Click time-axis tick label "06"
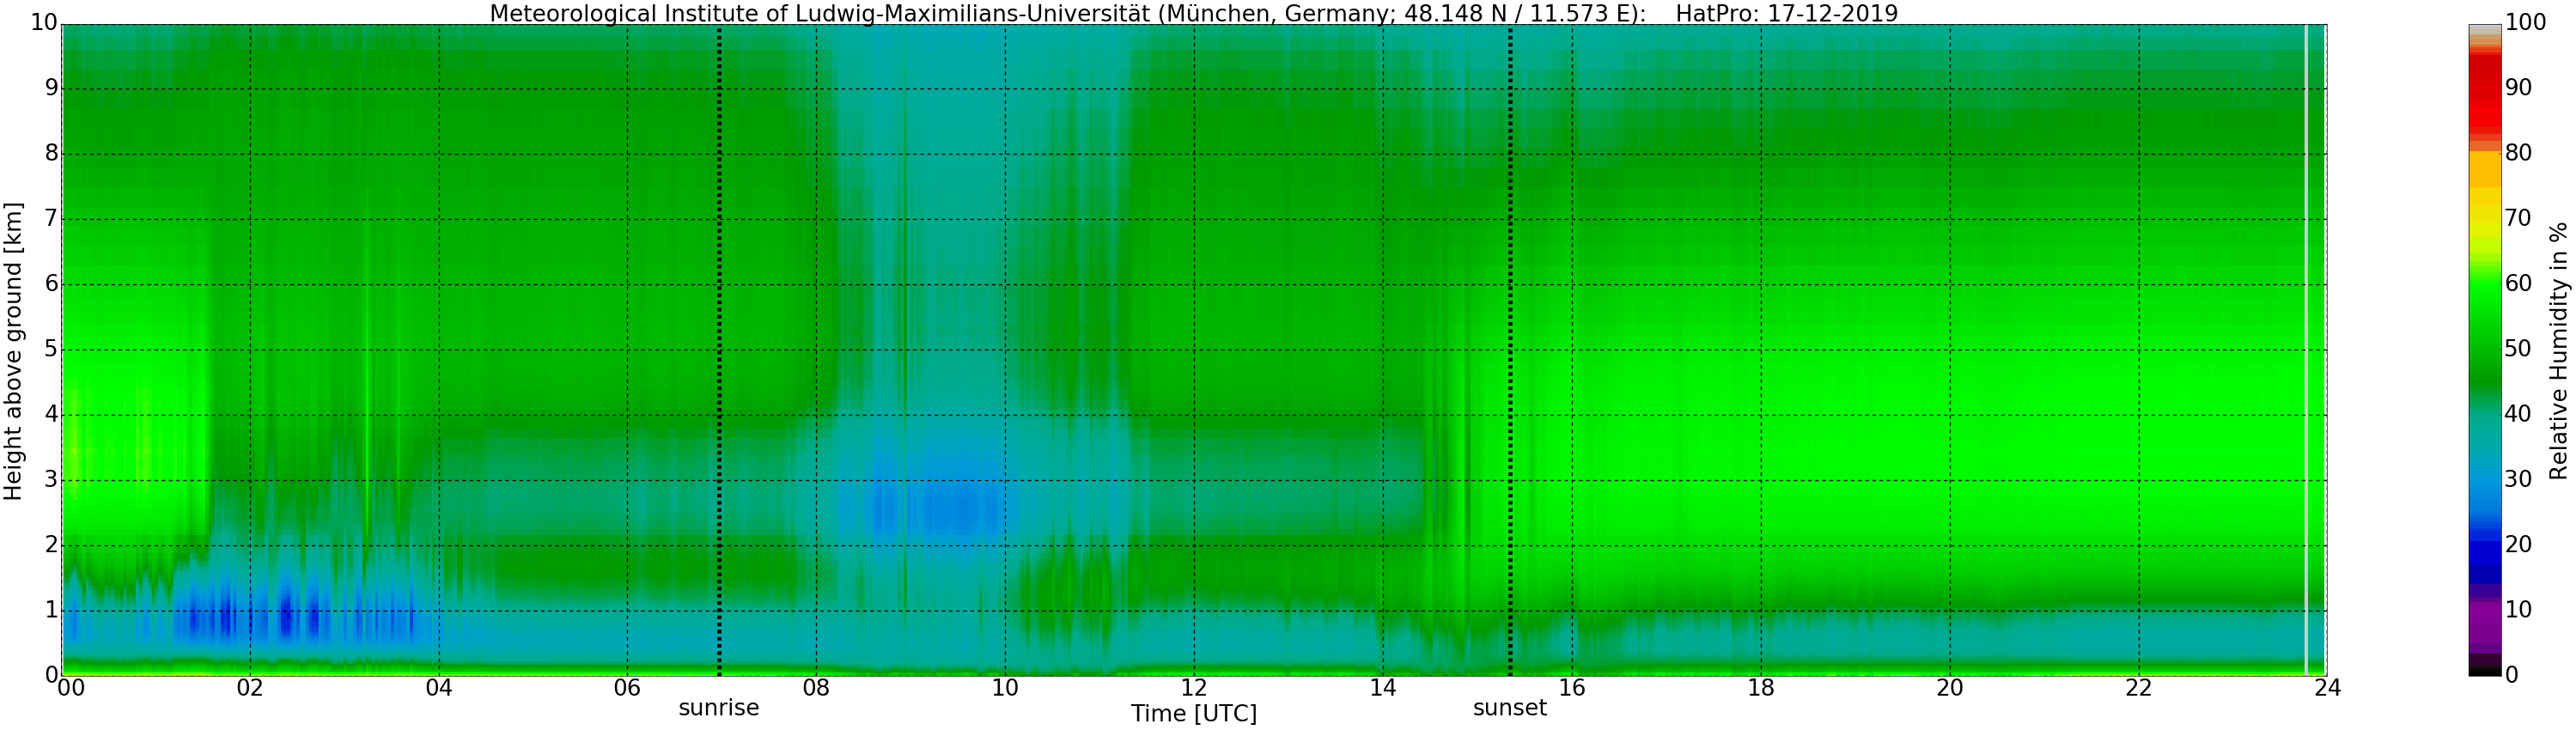The image size is (2576, 730). (627, 688)
